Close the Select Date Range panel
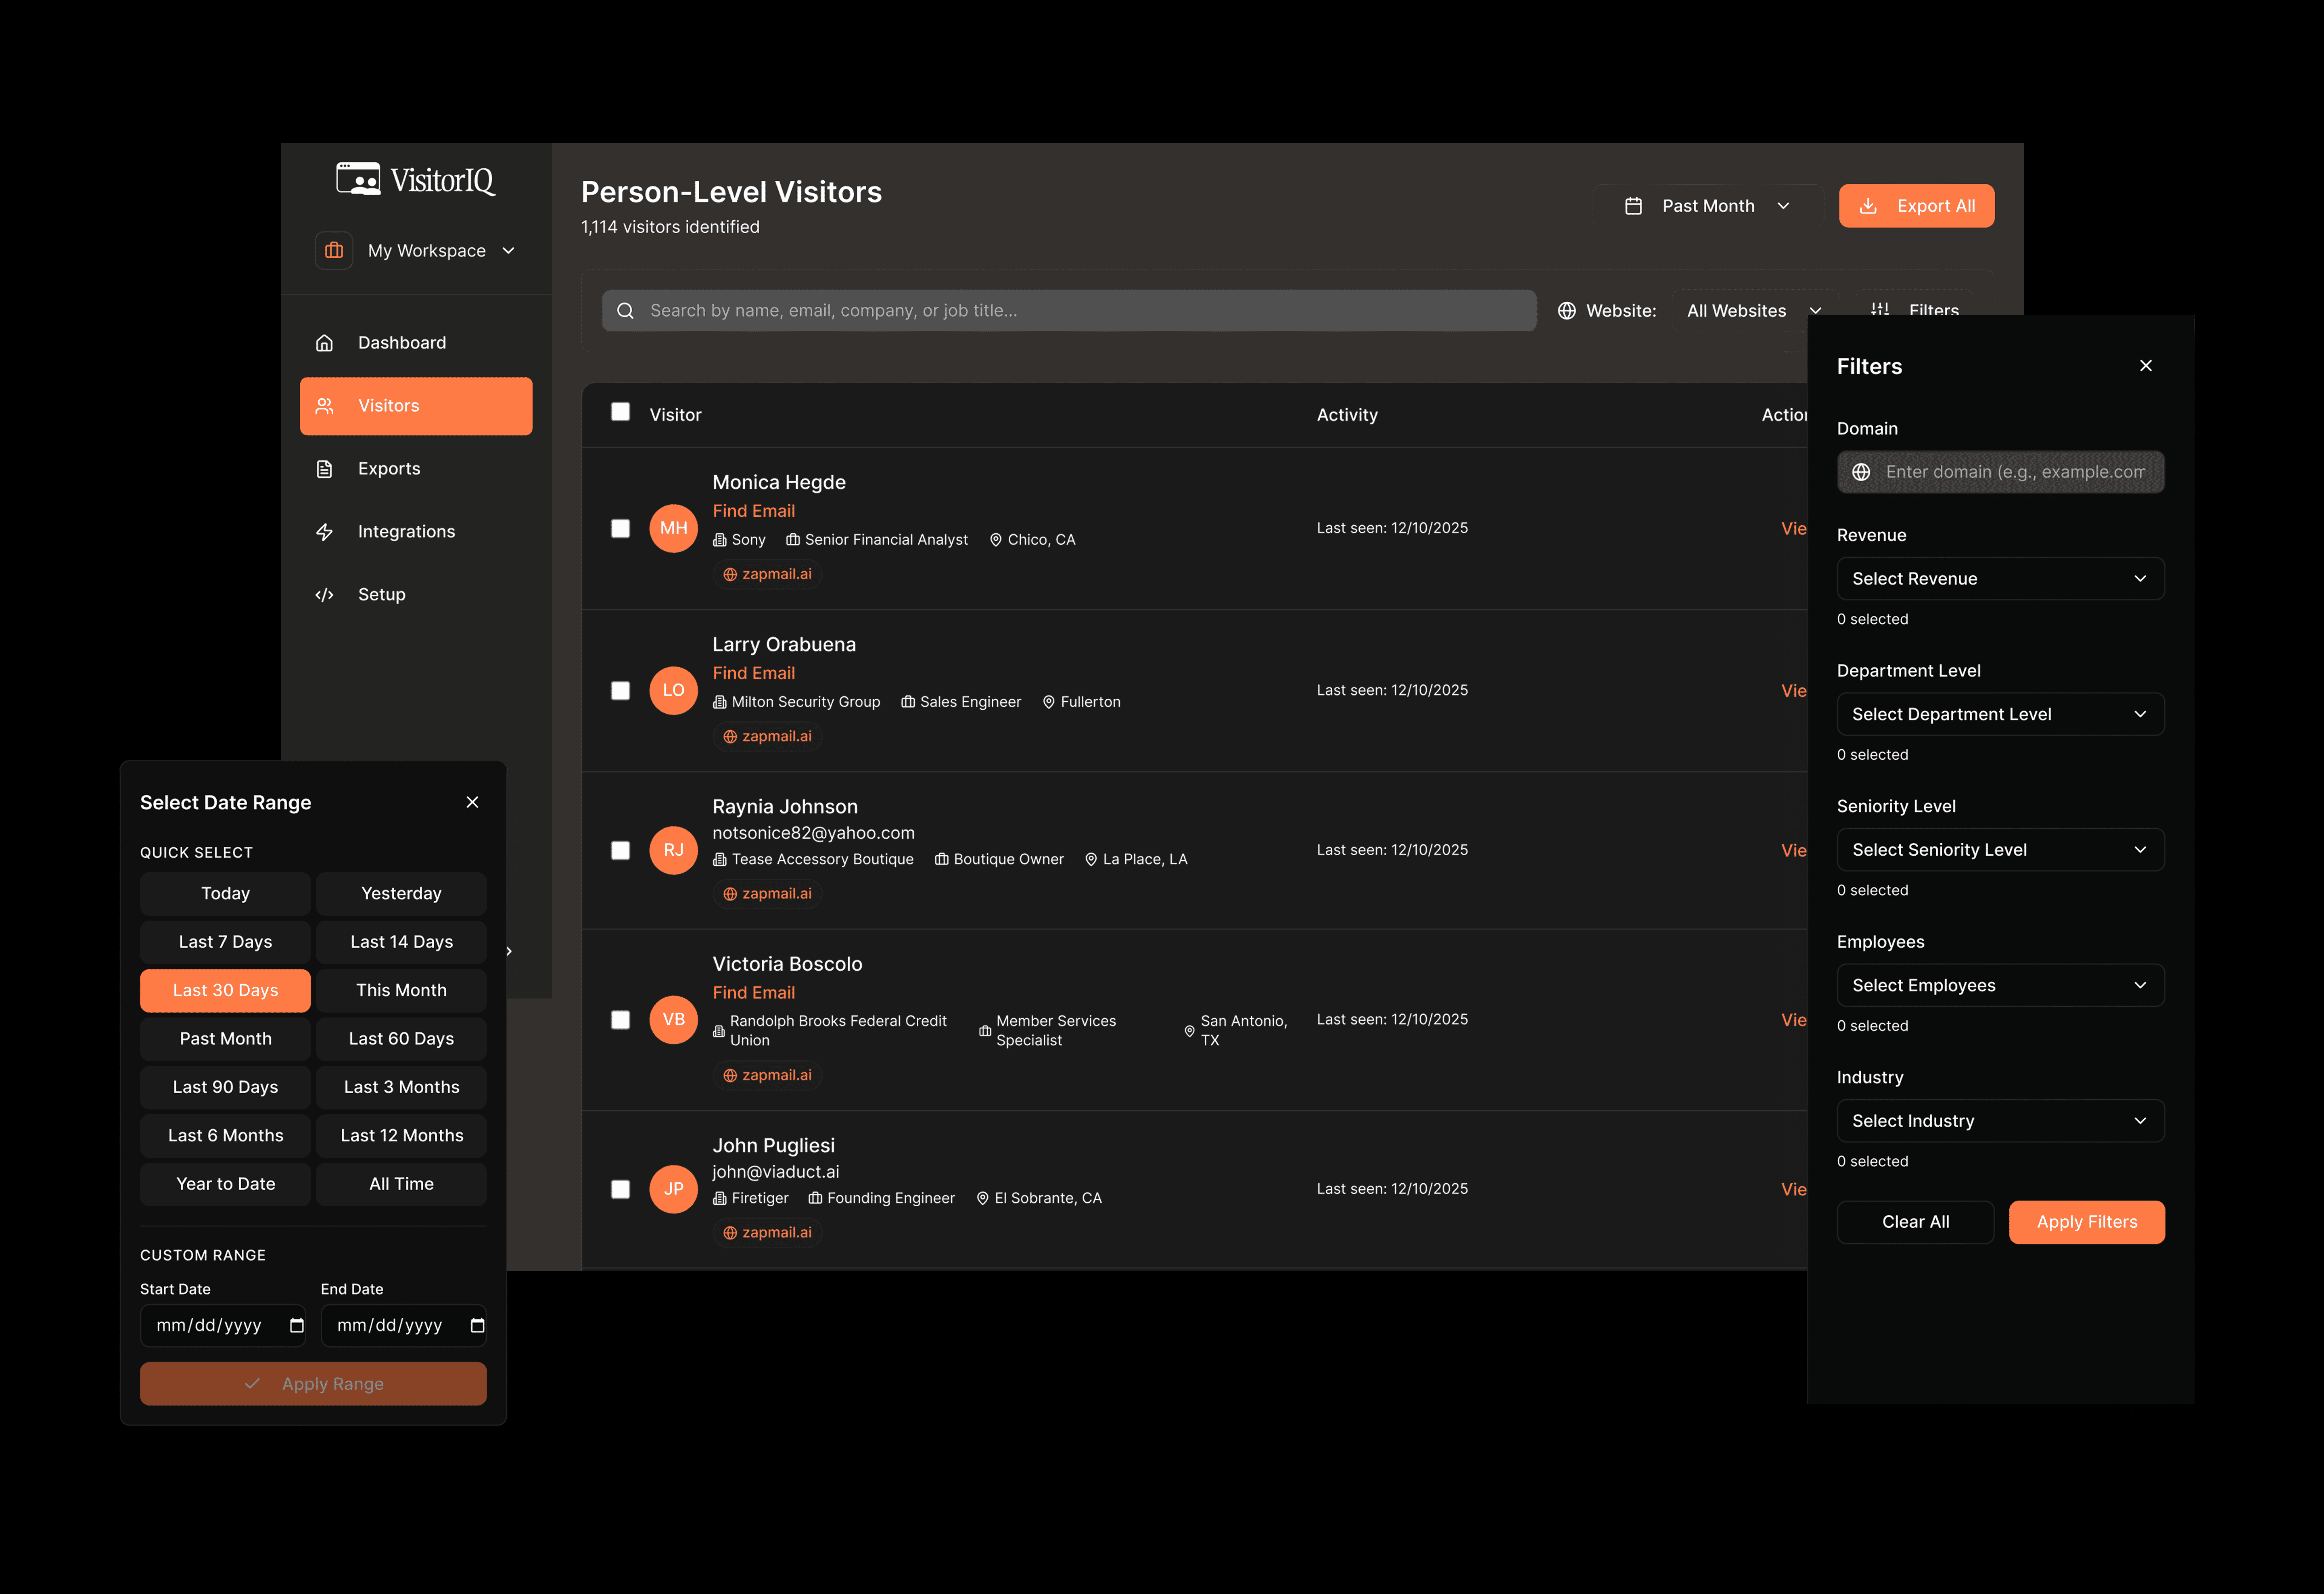2324x1594 pixels. 472,802
